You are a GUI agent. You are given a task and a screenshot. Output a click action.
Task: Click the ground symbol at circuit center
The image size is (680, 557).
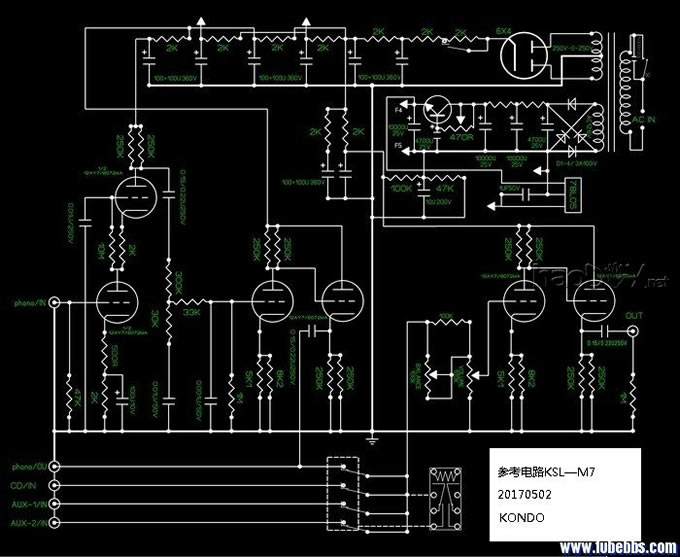372,439
